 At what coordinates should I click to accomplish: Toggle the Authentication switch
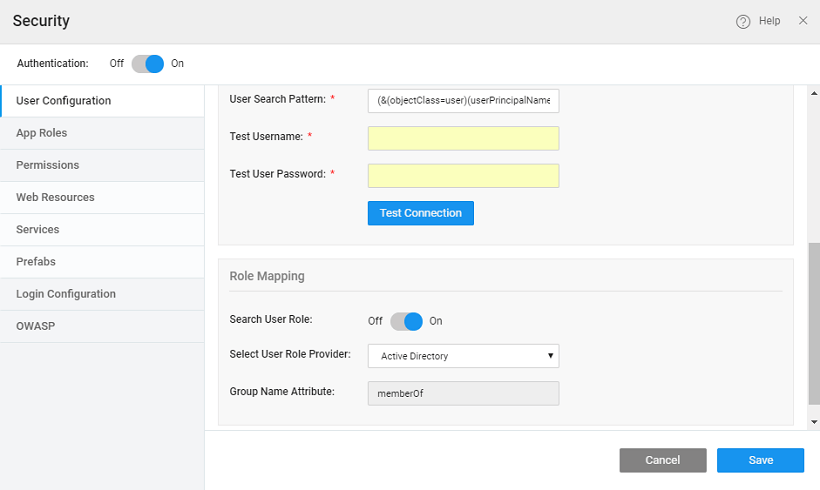(x=147, y=63)
